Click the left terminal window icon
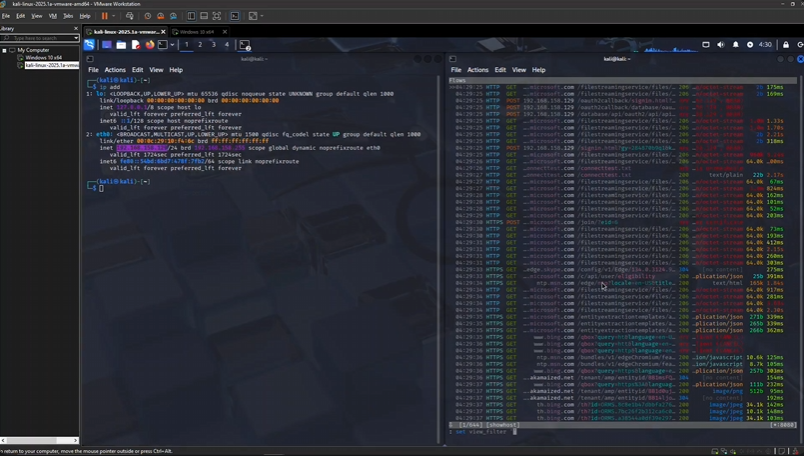 coord(90,59)
